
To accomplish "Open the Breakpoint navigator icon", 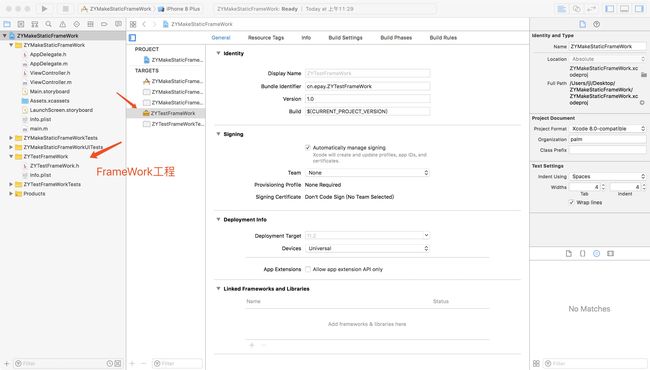I will tap(104, 24).
